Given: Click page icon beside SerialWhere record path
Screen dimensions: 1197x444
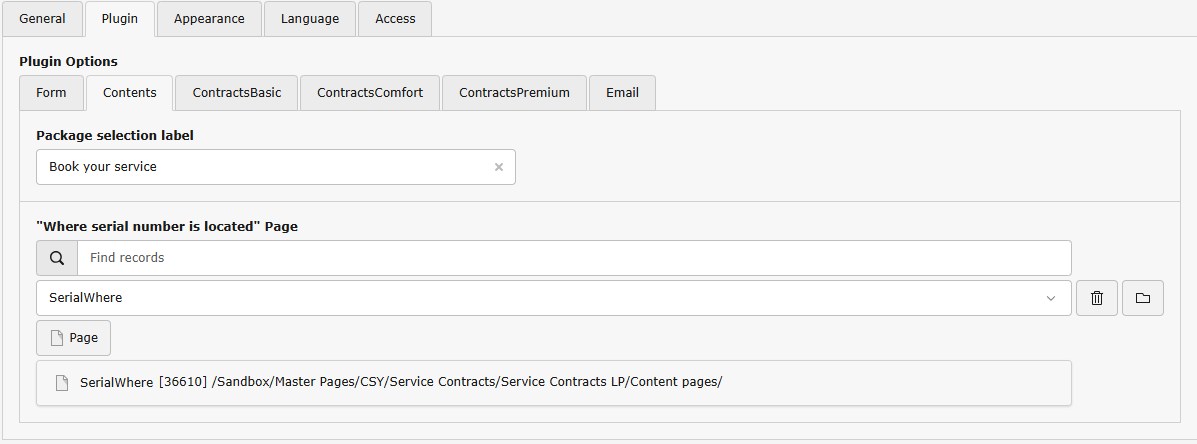Looking at the screenshot, I should point(62,383).
